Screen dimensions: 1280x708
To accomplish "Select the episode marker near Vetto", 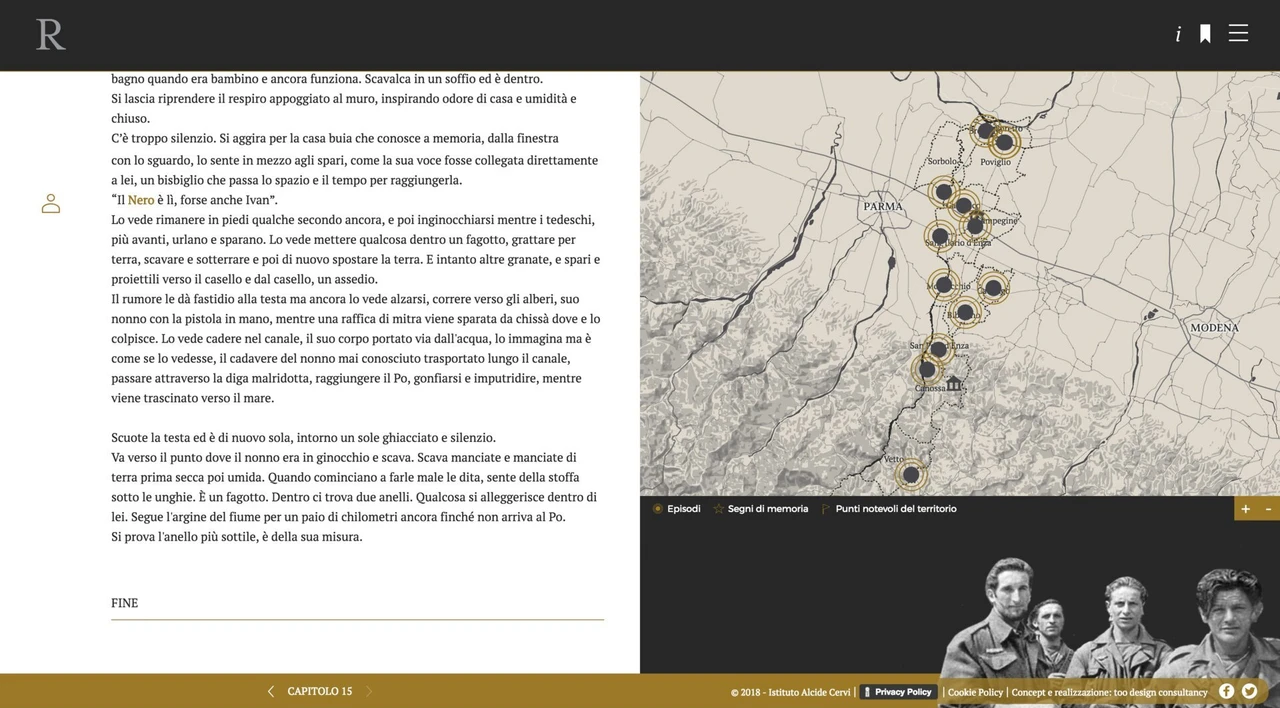I will [x=910, y=474].
